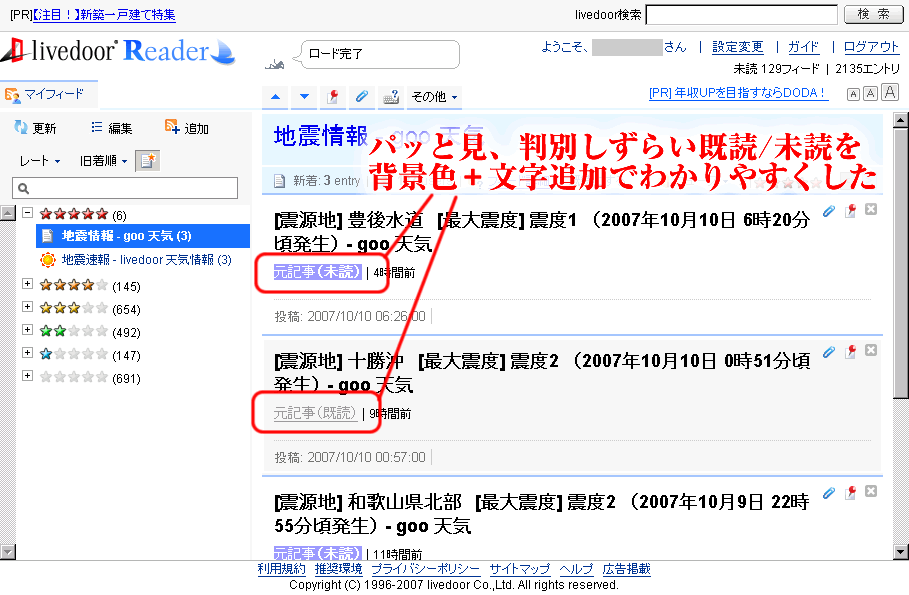Open 元記事(未読) link of 豊後水道 entry
This screenshot has width=909, height=595.
(x=318, y=271)
